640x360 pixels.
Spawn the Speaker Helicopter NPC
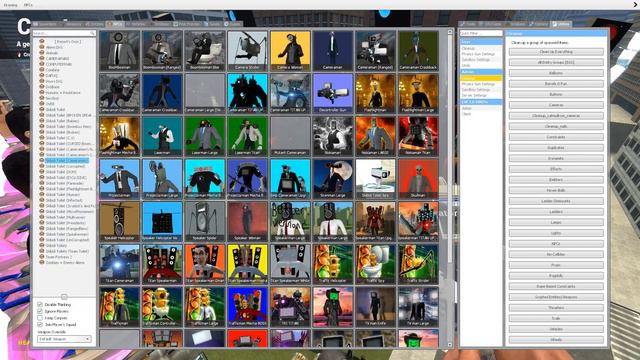(x=119, y=221)
